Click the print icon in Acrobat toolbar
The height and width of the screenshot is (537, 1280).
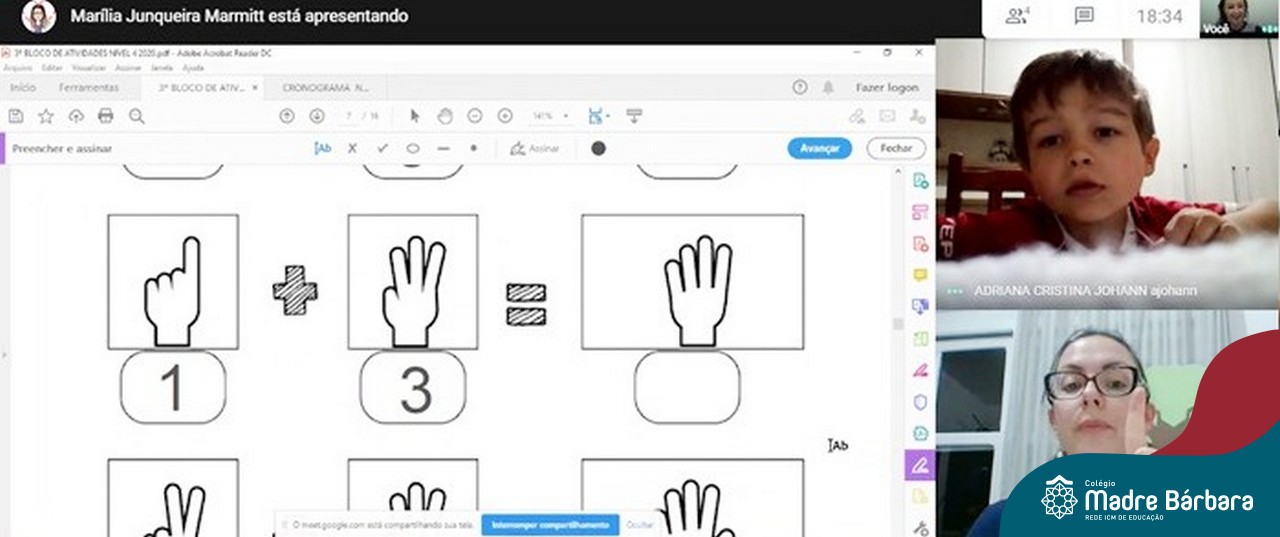click(x=106, y=116)
